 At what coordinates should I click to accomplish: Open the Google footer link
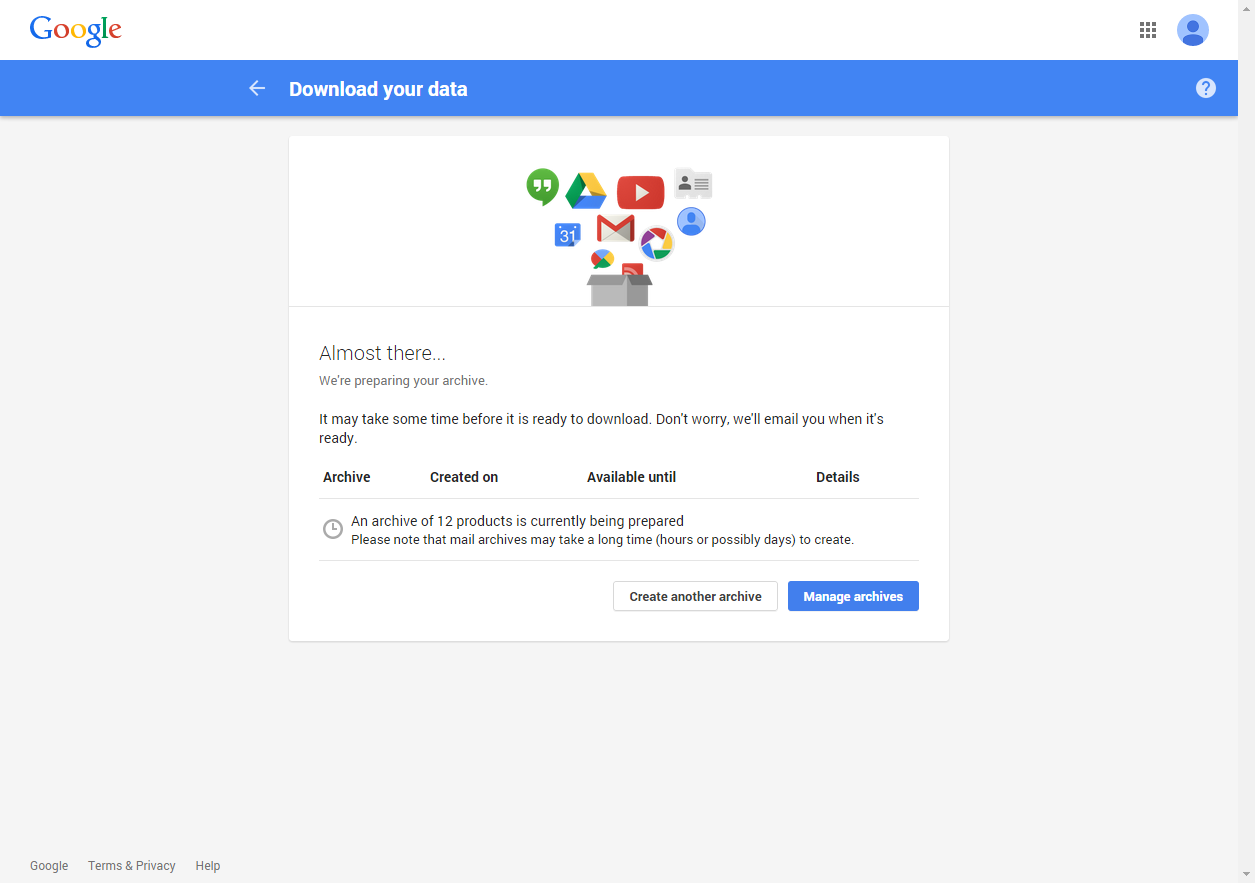pyautogui.click(x=49, y=866)
